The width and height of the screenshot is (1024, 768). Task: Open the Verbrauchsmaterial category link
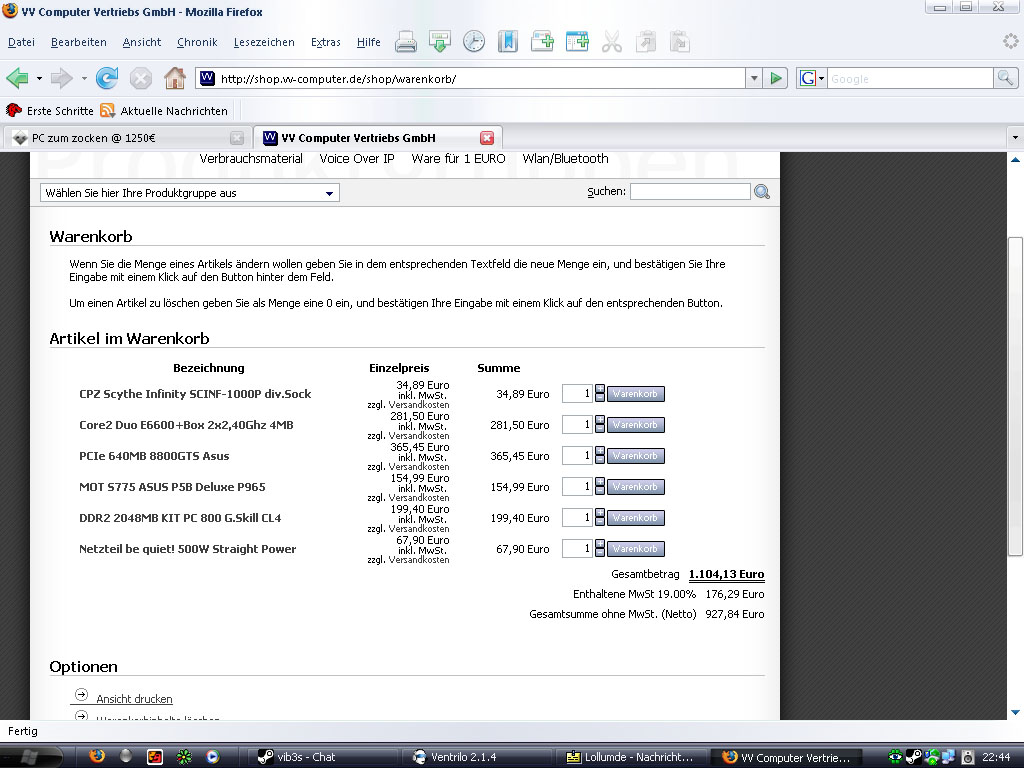[251, 159]
